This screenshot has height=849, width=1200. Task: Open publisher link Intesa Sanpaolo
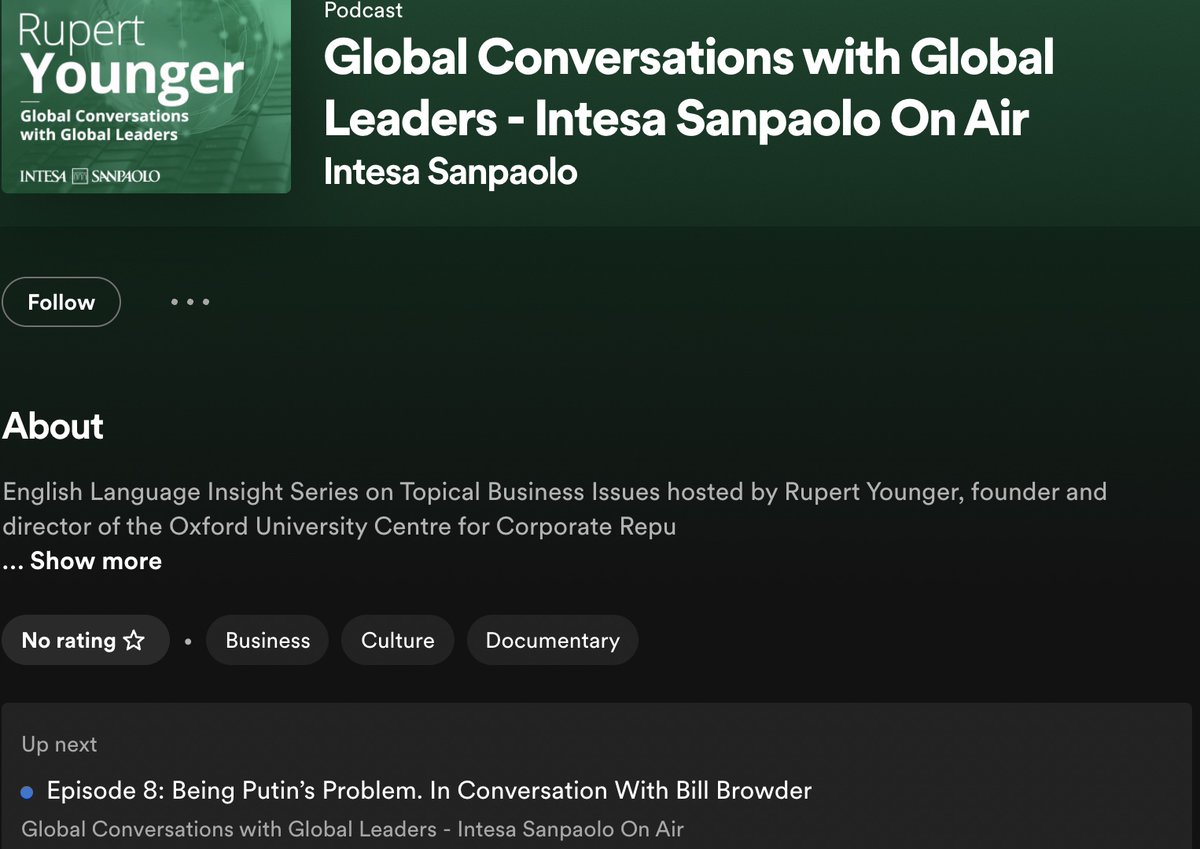click(451, 172)
